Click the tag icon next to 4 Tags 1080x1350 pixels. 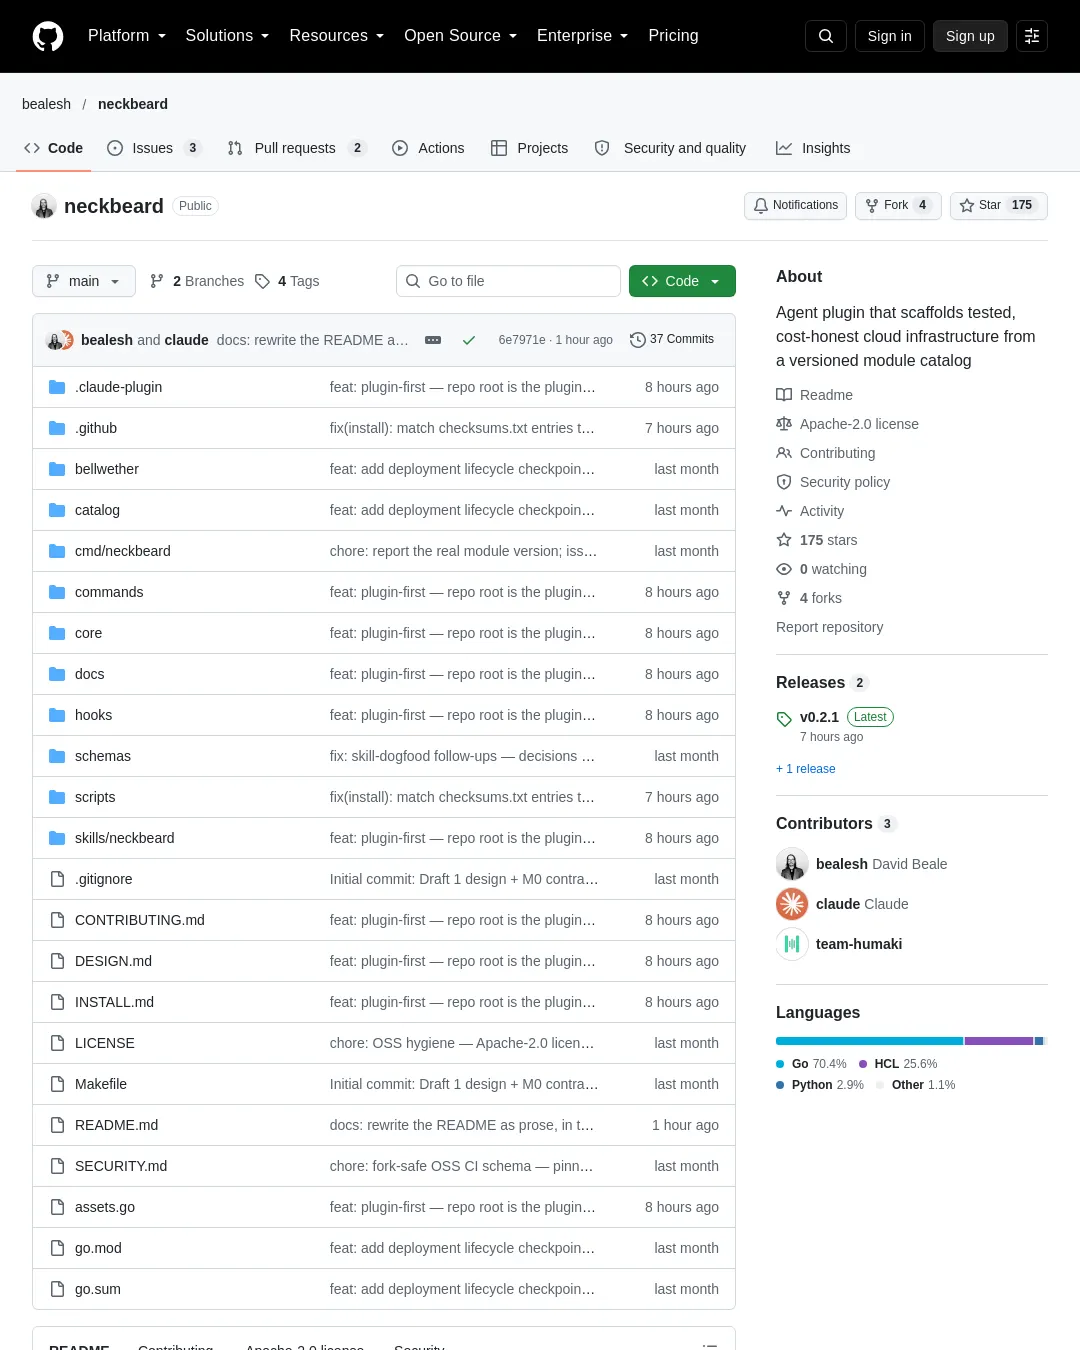262,281
